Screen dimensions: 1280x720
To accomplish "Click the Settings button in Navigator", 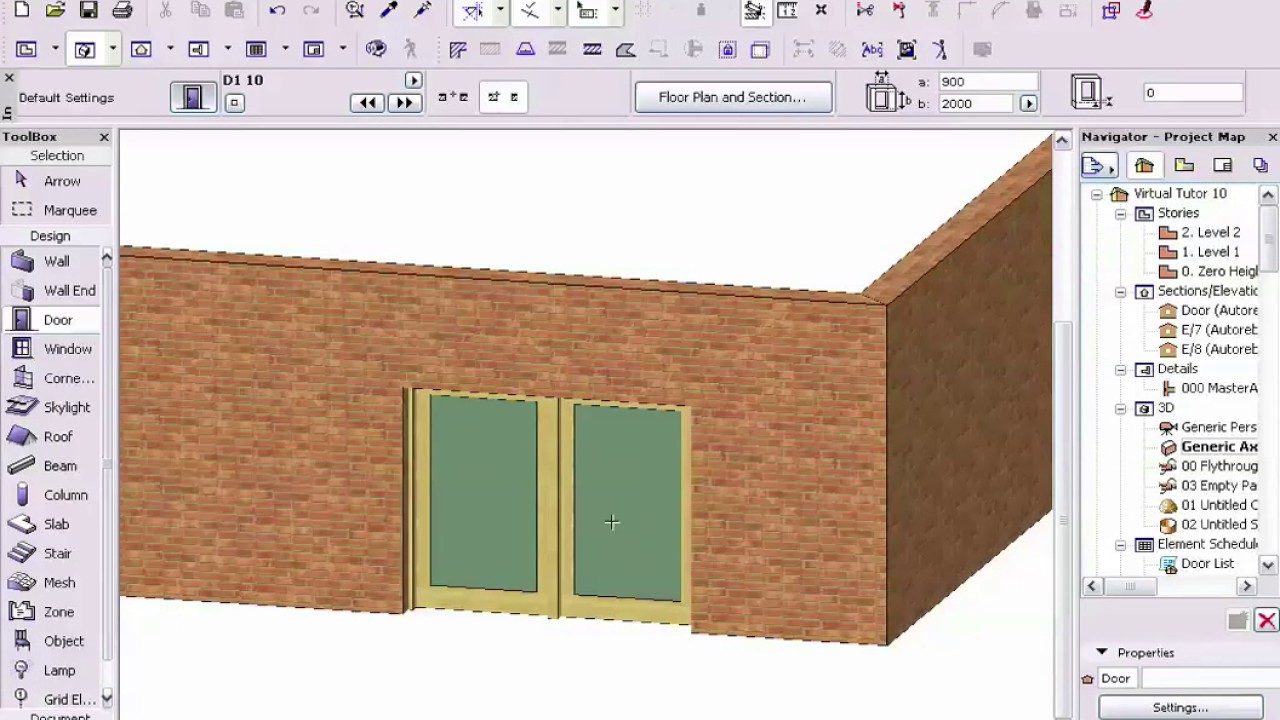I will coord(1180,707).
